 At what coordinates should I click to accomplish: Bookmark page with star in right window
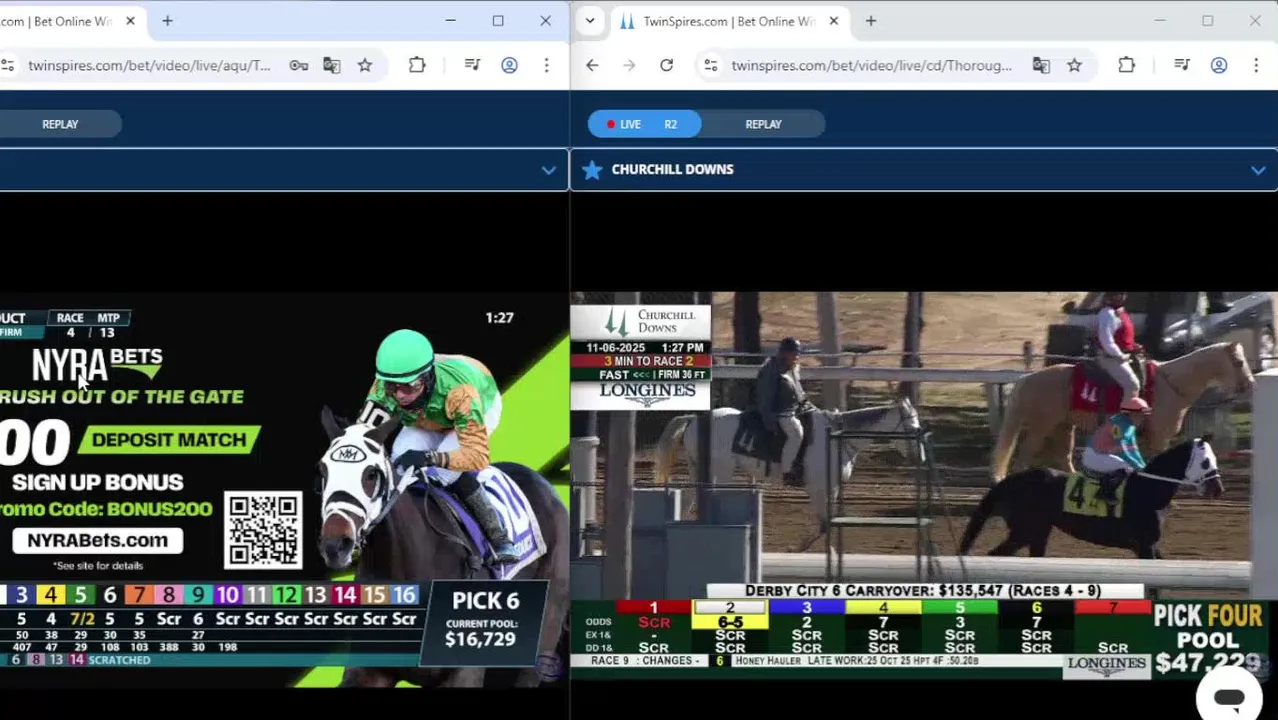coord(1074,65)
